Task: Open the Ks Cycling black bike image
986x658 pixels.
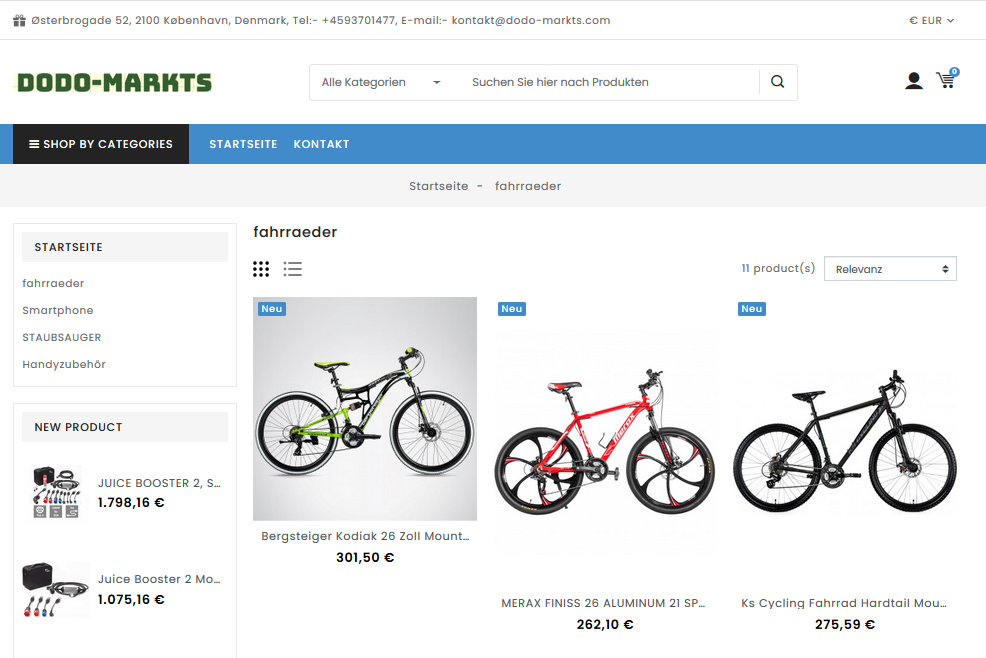Action: (x=845, y=442)
